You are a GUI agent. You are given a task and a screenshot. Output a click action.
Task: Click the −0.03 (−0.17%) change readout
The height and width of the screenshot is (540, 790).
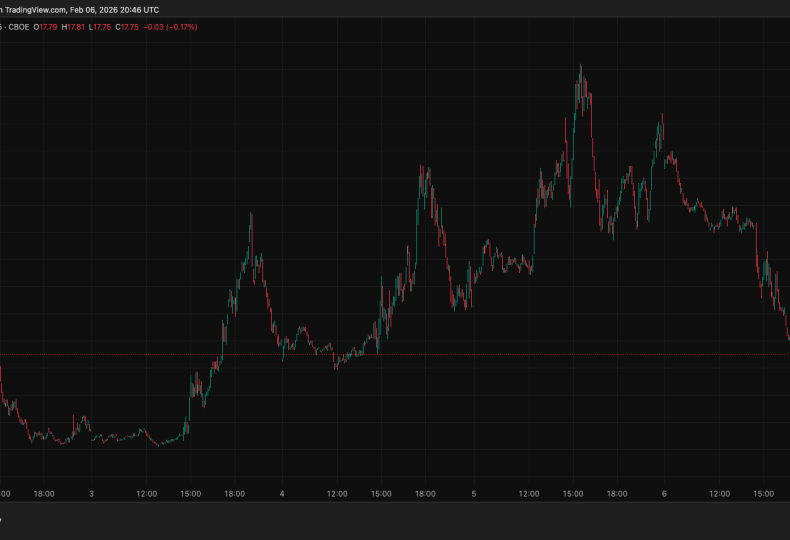(171, 26)
